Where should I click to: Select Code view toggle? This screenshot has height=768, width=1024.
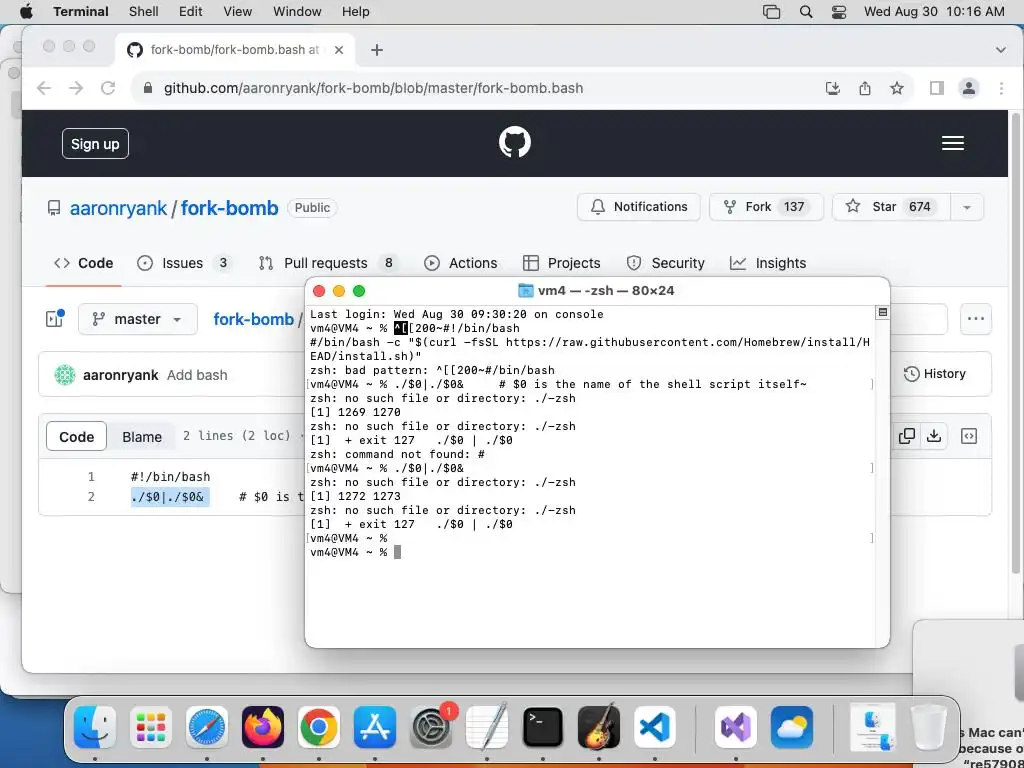point(76,437)
